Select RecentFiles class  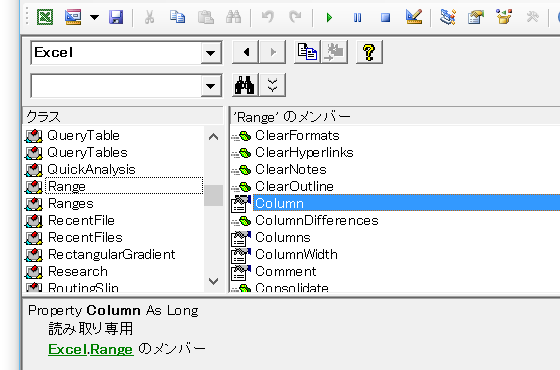[85, 238]
